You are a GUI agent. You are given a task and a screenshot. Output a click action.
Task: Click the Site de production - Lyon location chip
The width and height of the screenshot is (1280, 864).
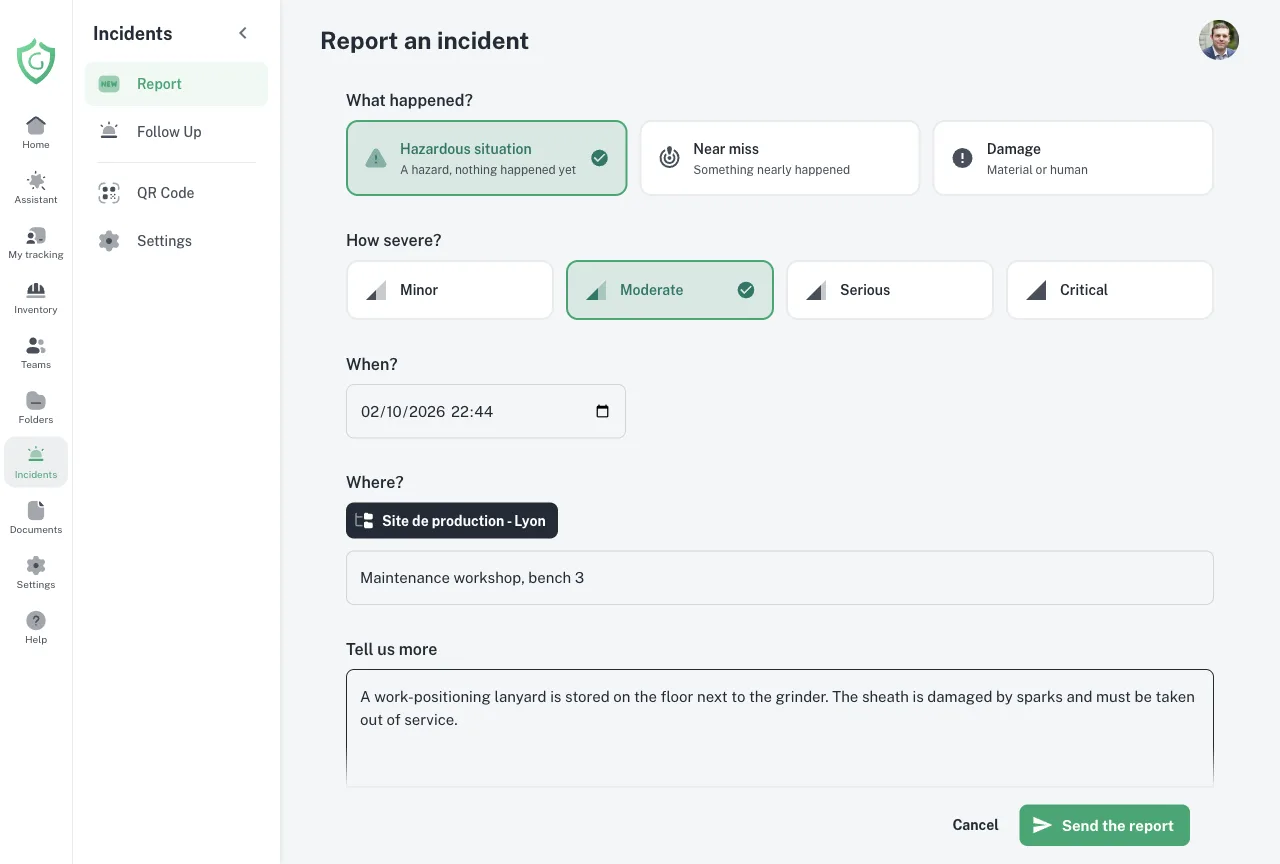pos(452,520)
